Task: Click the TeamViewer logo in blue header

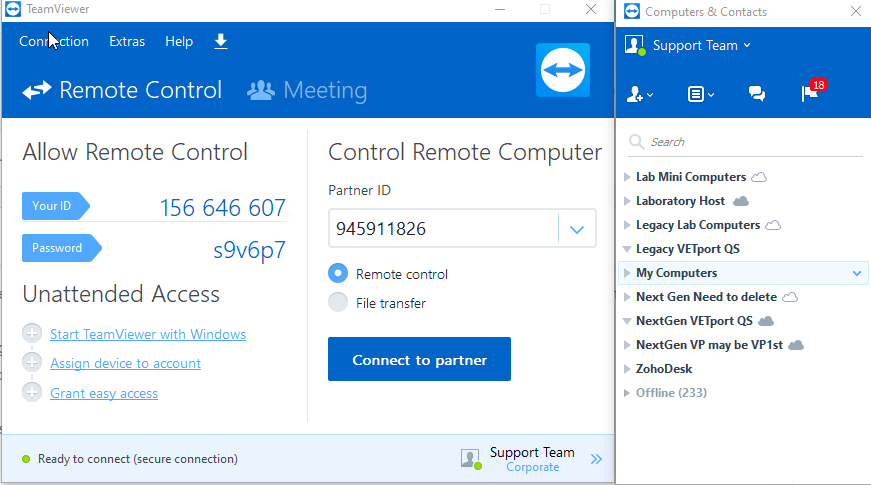Action: 563,70
